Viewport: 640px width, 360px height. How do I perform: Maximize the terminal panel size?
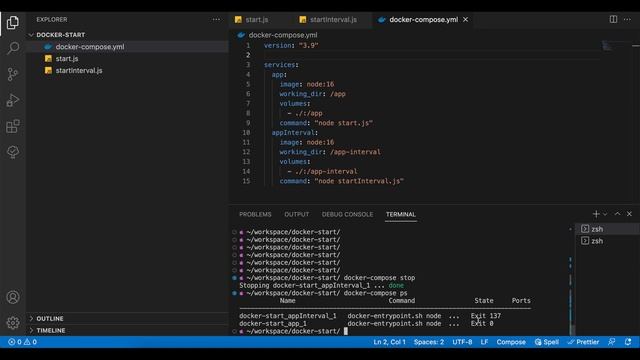(x=617, y=214)
